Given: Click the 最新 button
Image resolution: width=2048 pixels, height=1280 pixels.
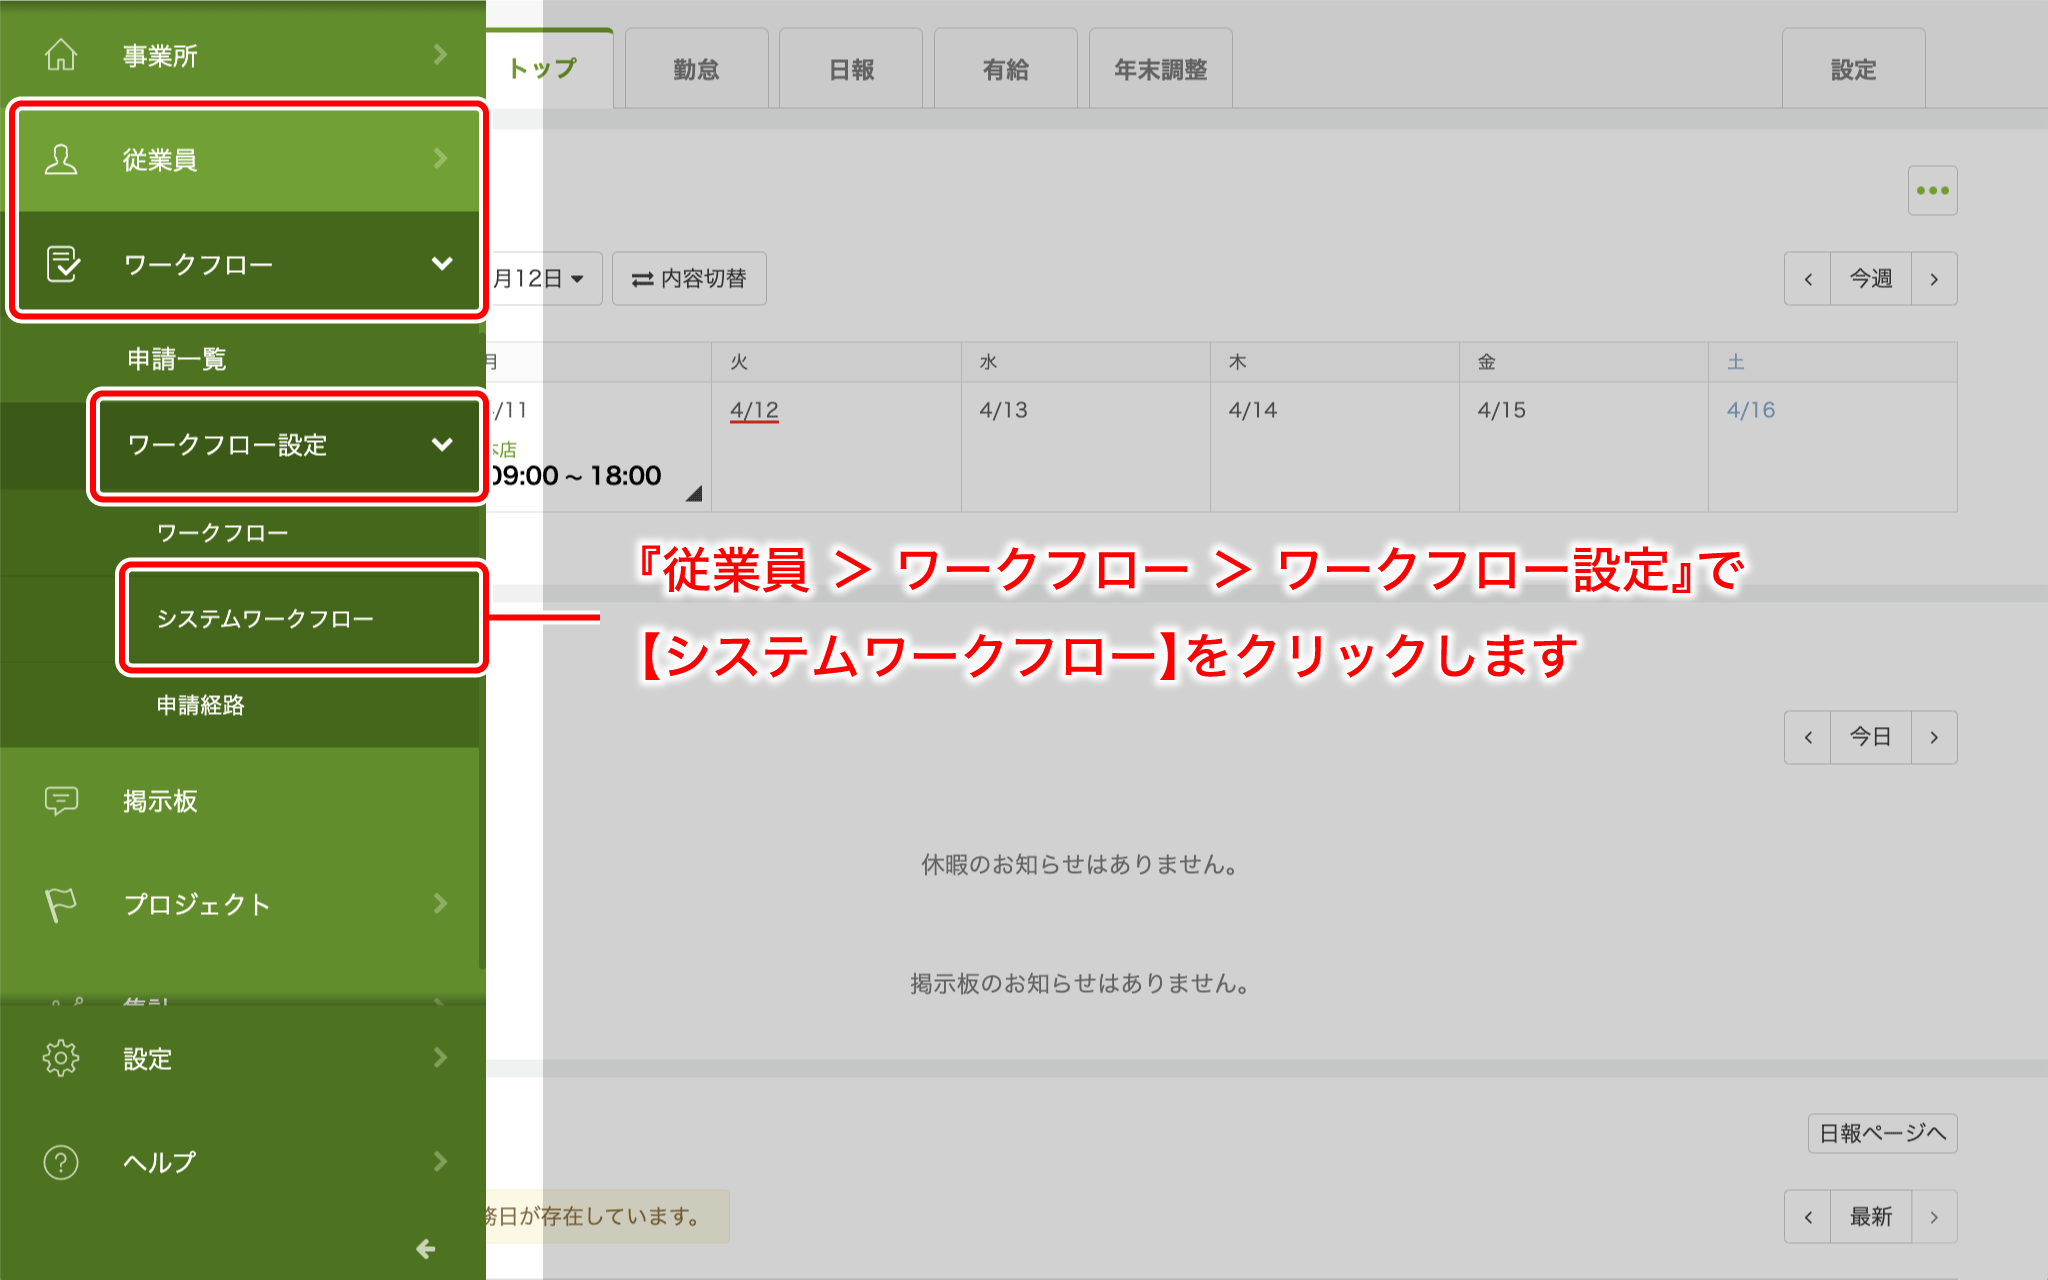Looking at the screenshot, I should [1870, 1217].
